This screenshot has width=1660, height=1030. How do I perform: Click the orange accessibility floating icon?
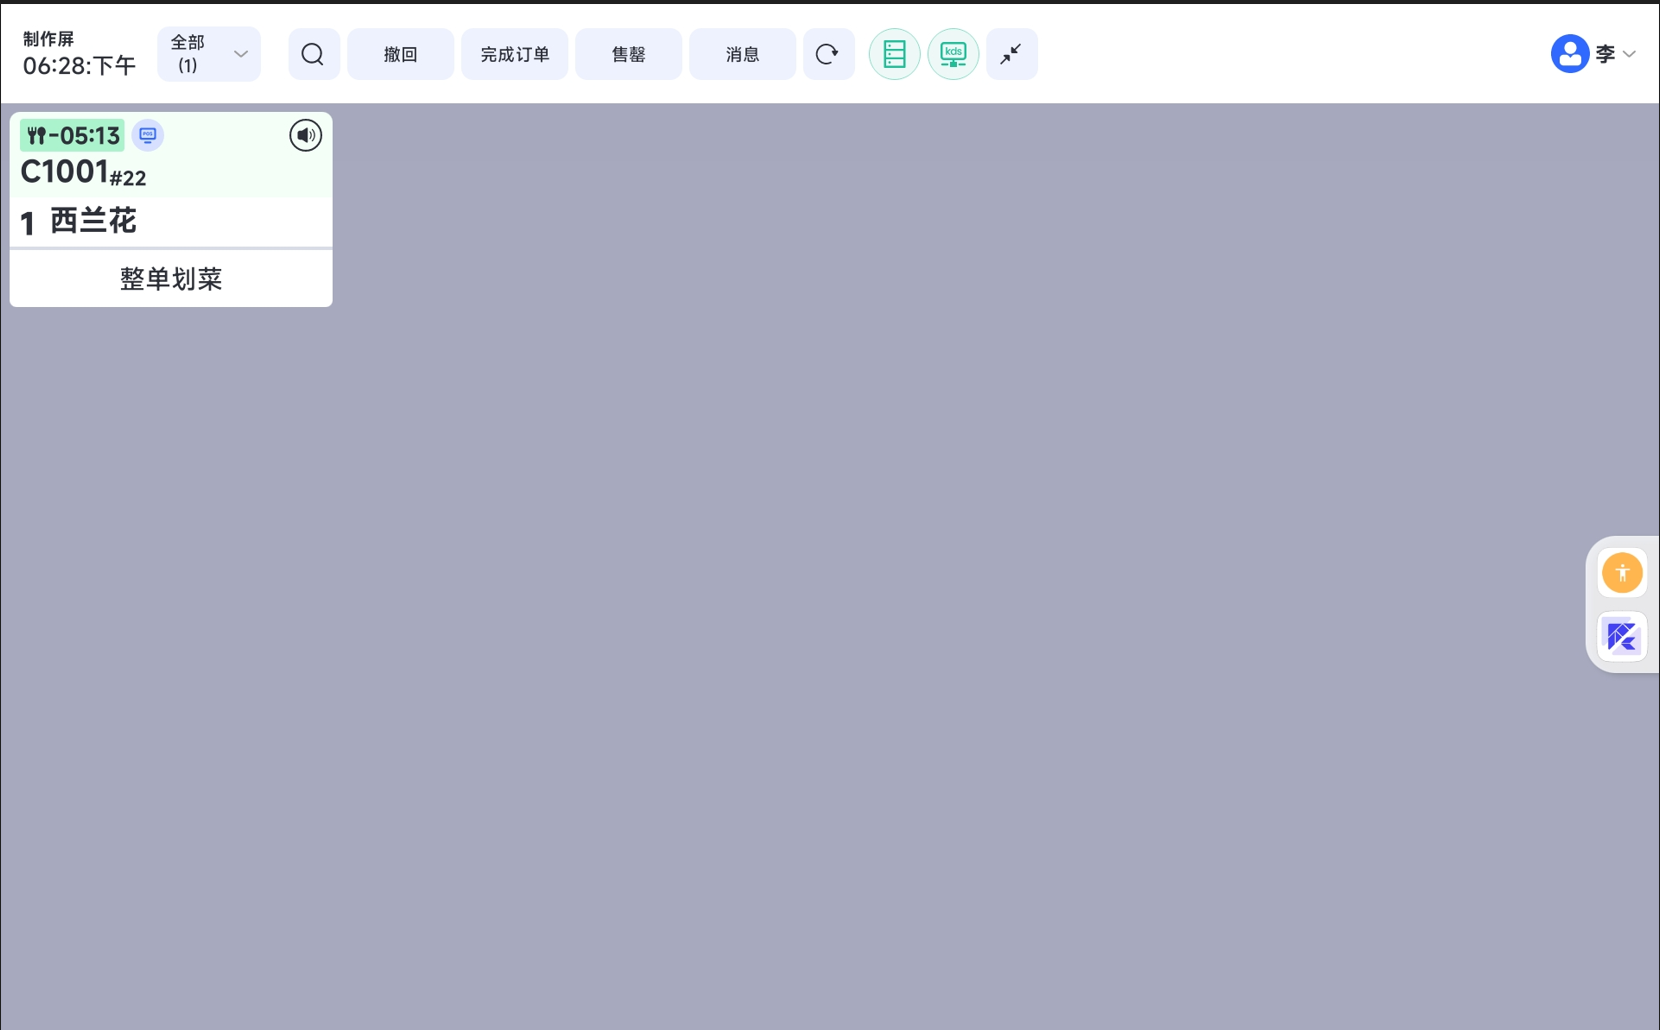click(x=1622, y=573)
